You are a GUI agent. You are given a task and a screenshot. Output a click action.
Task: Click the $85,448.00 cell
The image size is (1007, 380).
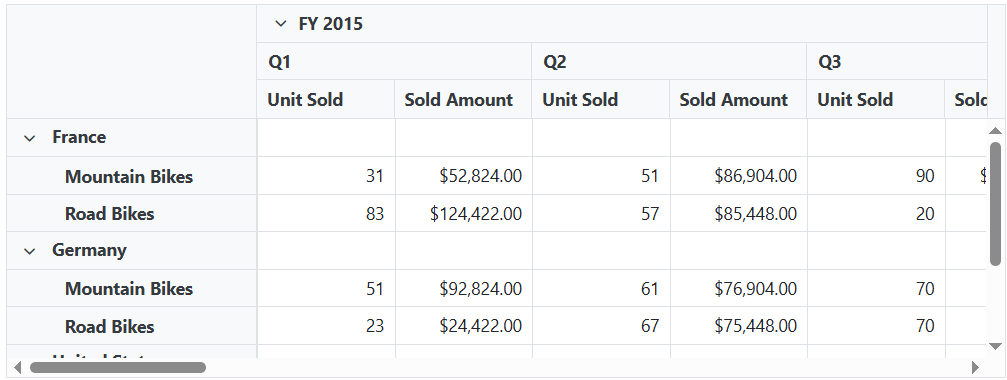[739, 213]
